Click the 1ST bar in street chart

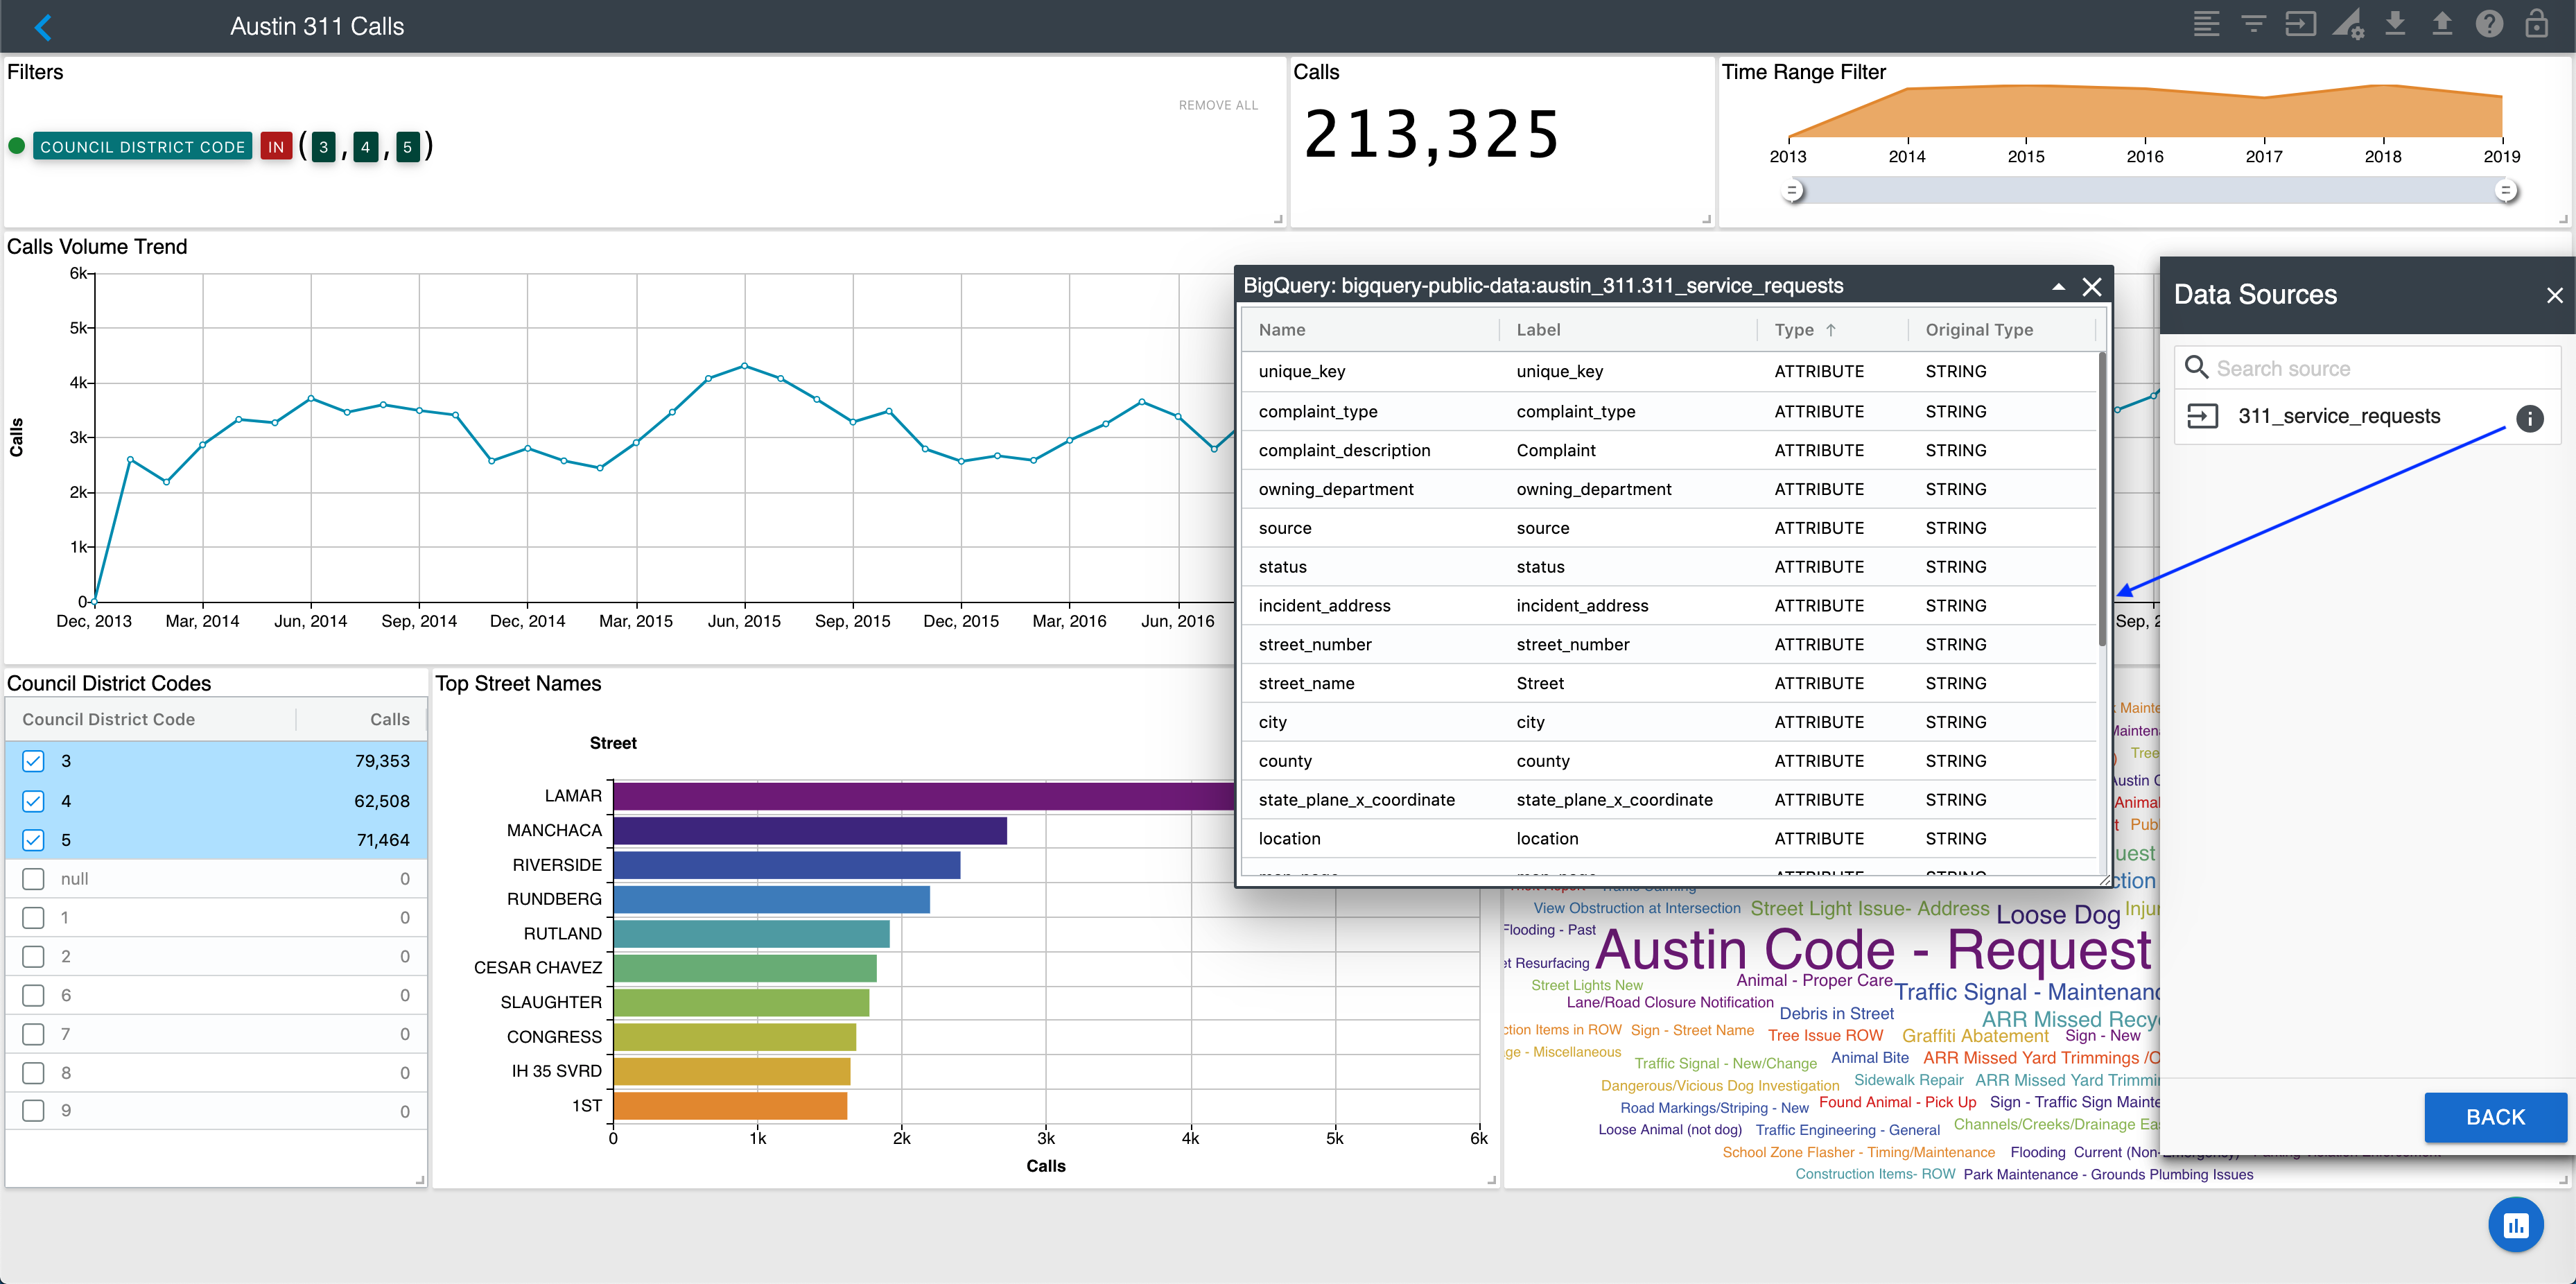click(730, 1106)
